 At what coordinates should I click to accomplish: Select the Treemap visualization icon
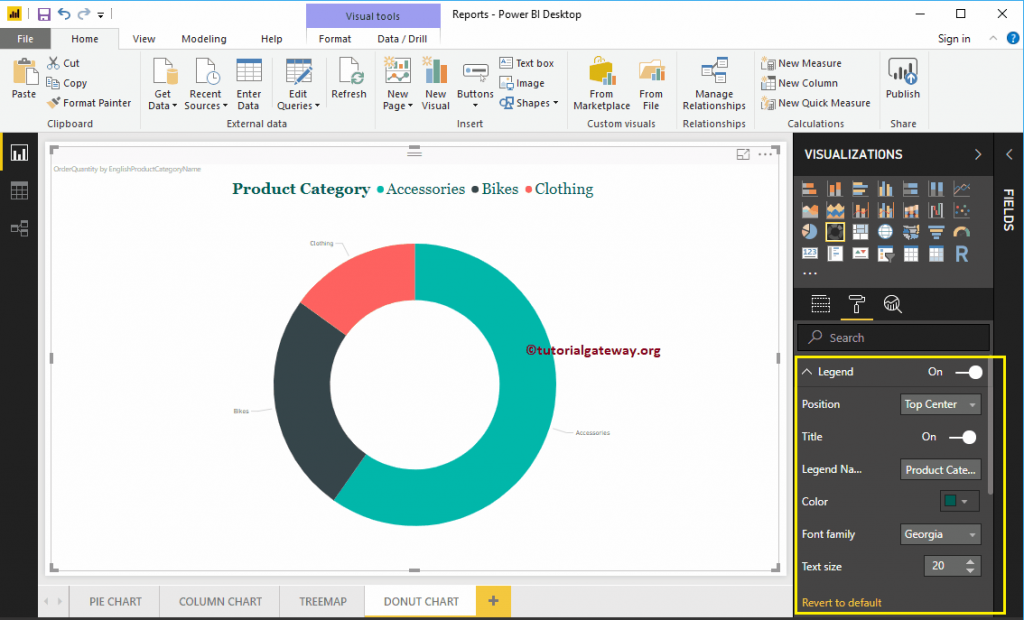coord(860,232)
